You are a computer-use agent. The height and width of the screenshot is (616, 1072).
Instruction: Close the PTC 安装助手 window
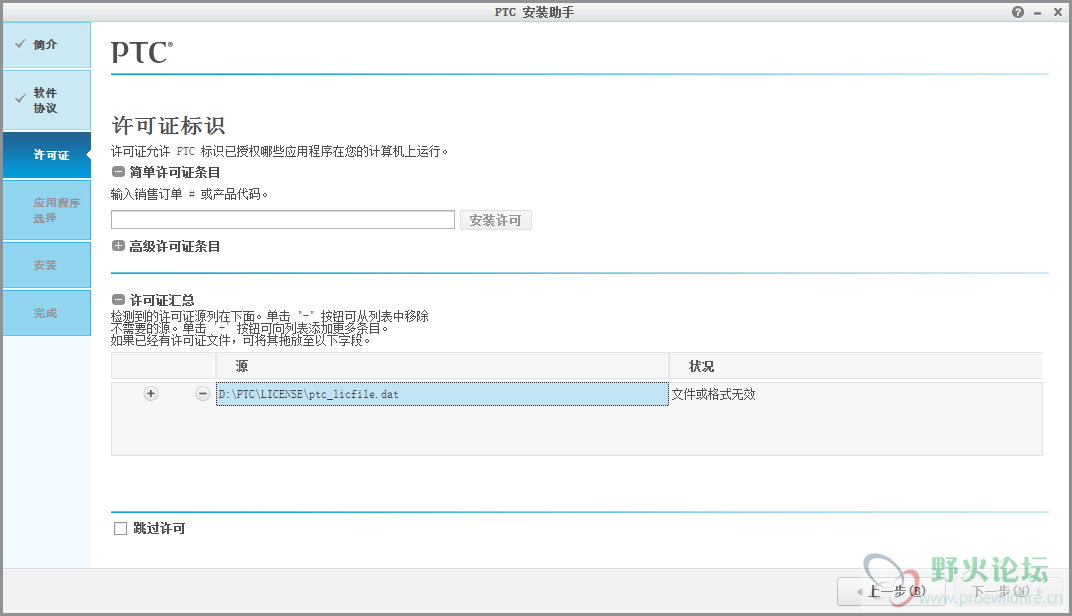click(1058, 12)
